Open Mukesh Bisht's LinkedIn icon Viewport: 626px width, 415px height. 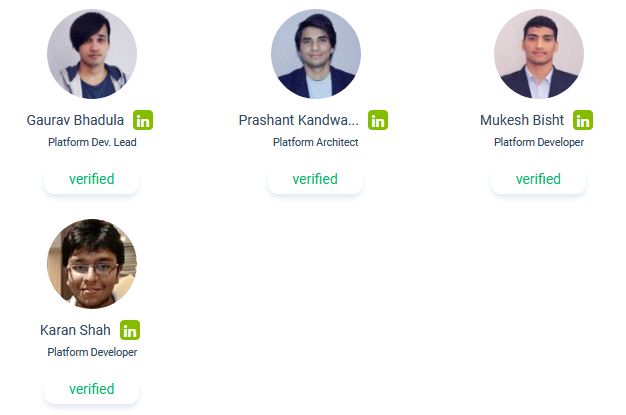click(583, 120)
